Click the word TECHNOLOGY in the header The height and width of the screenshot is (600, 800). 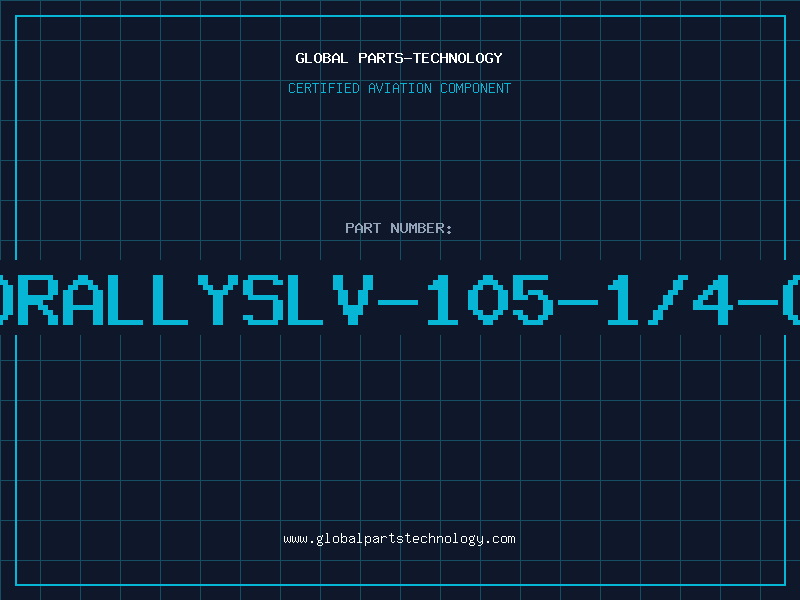click(458, 58)
